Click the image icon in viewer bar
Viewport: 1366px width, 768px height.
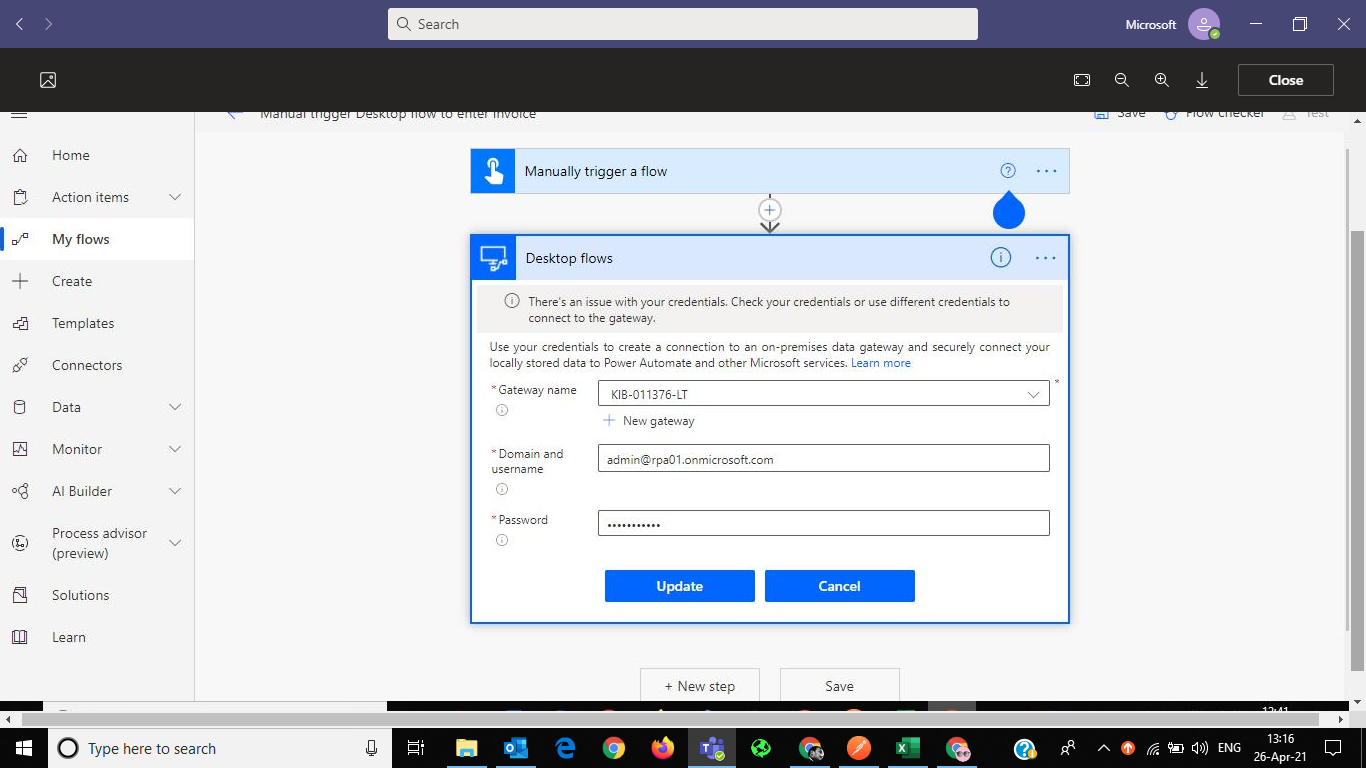48,80
